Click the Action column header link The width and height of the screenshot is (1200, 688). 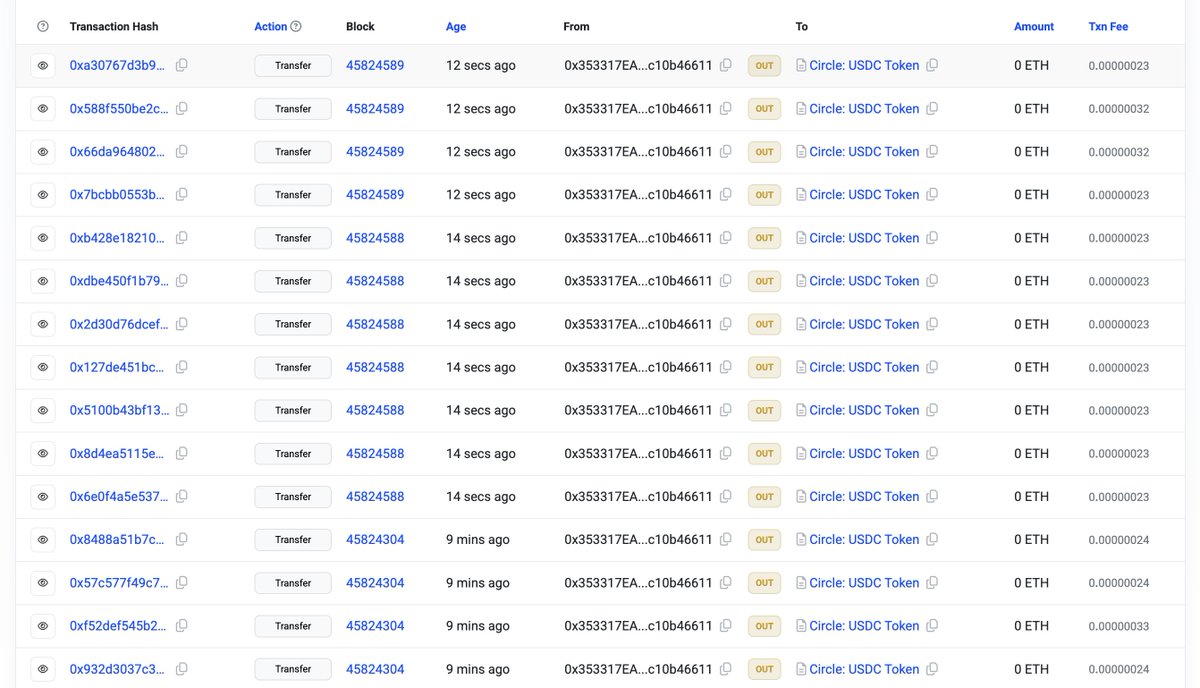click(271, 26)
